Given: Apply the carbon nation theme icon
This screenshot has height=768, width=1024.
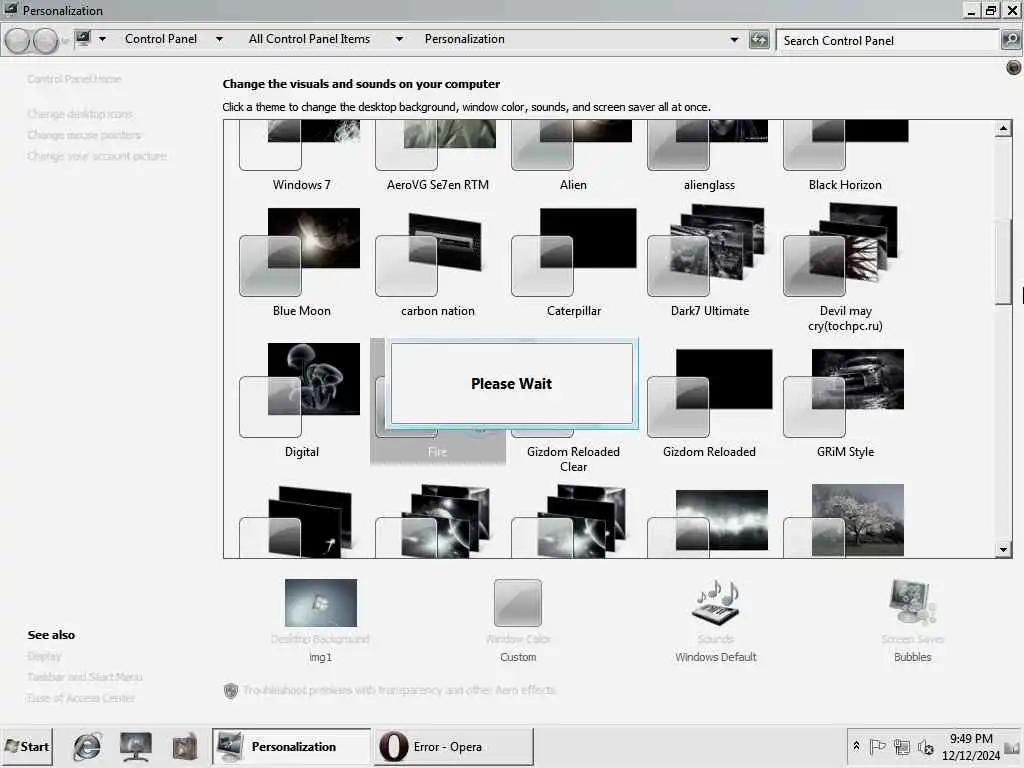Looking at the screenshot, I should click(431, 255).
